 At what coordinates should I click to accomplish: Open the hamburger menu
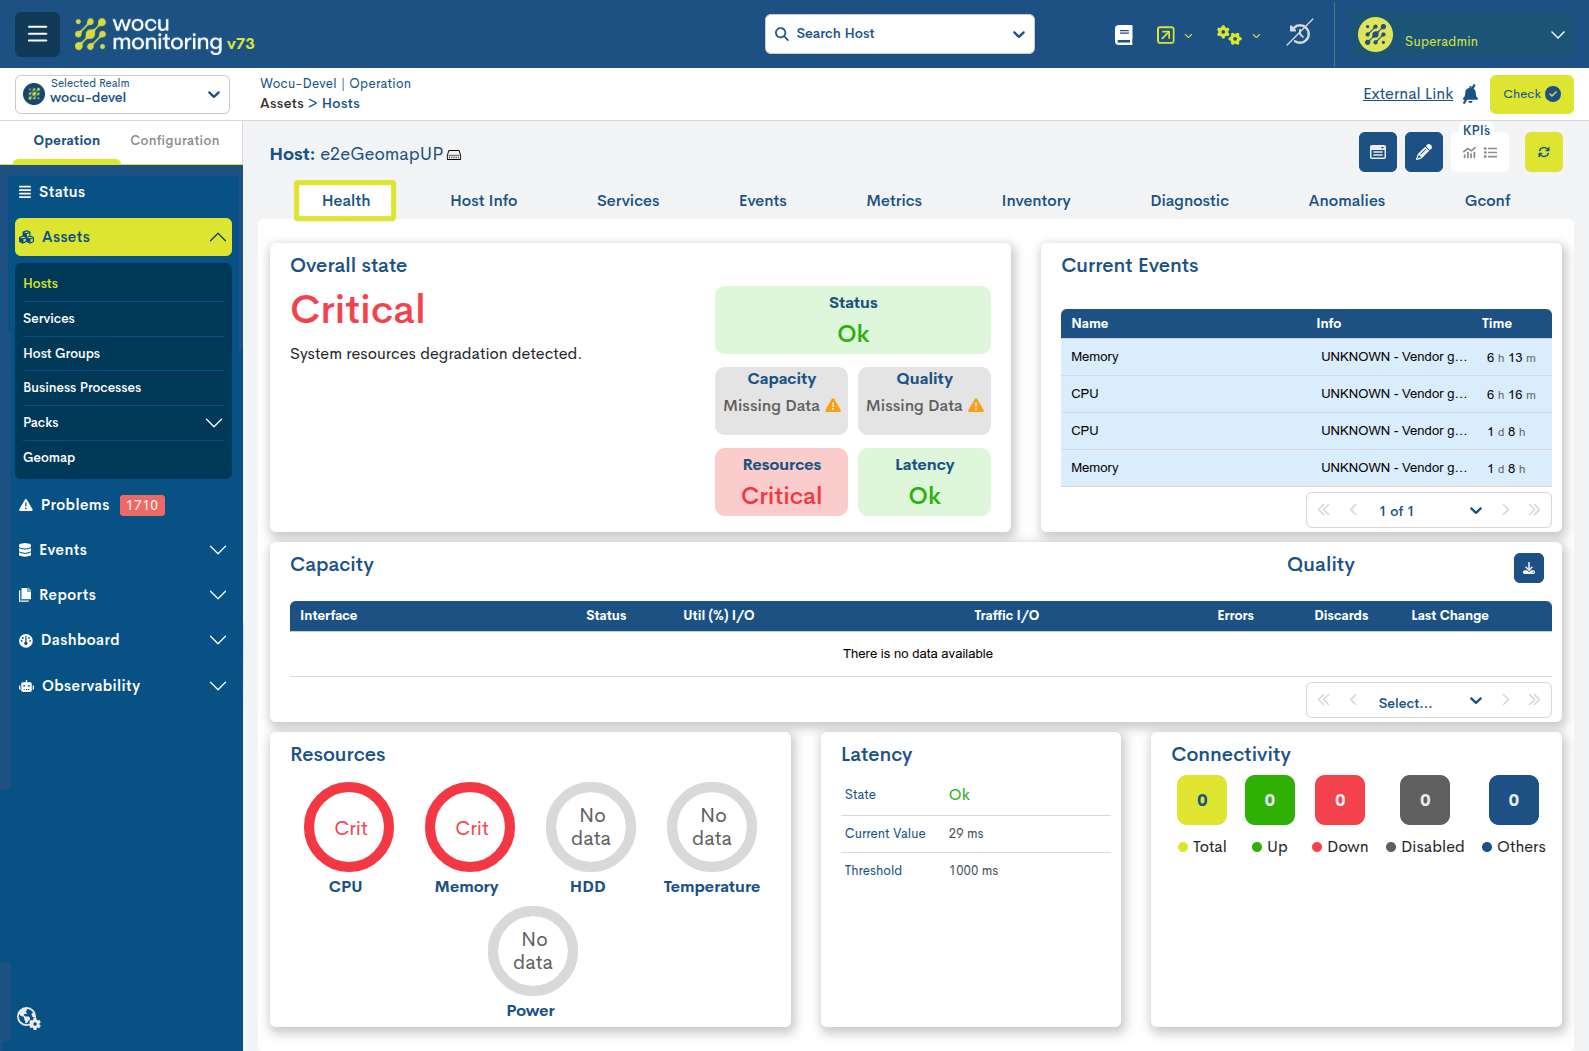[37, 34]
